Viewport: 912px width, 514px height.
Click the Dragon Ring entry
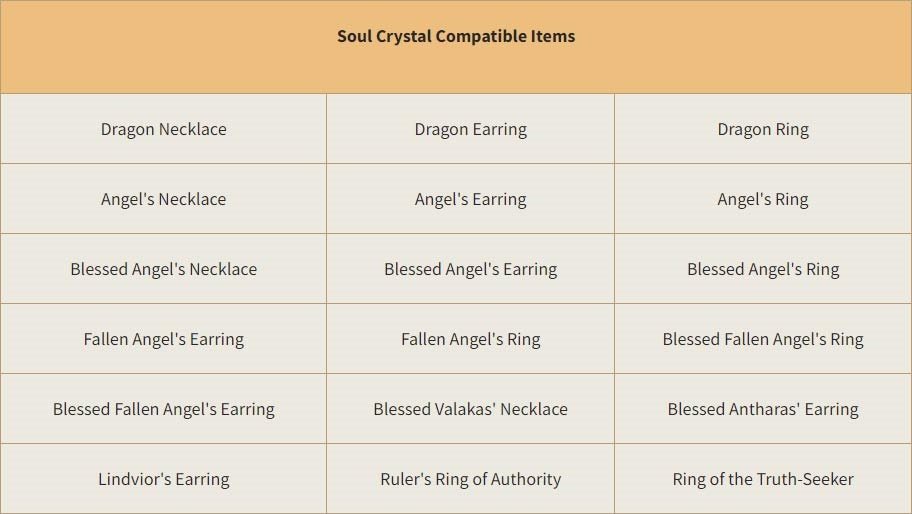[x=763, y=129]
